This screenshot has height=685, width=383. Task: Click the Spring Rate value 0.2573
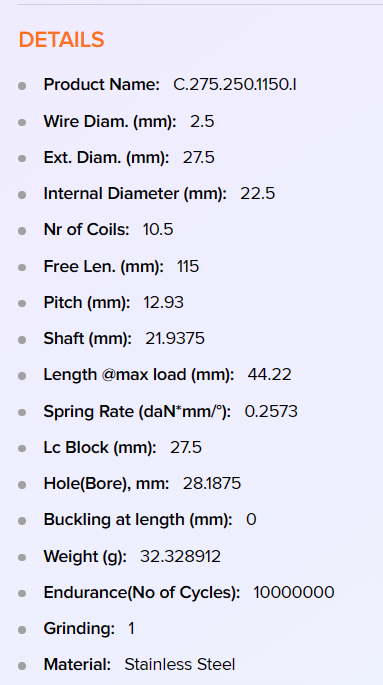pos(271,411)
